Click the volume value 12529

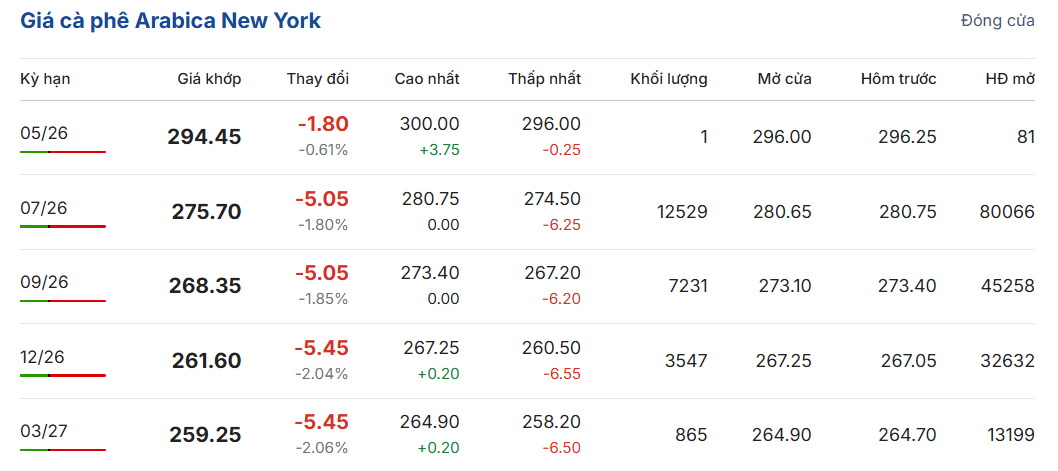click(682, 212)
